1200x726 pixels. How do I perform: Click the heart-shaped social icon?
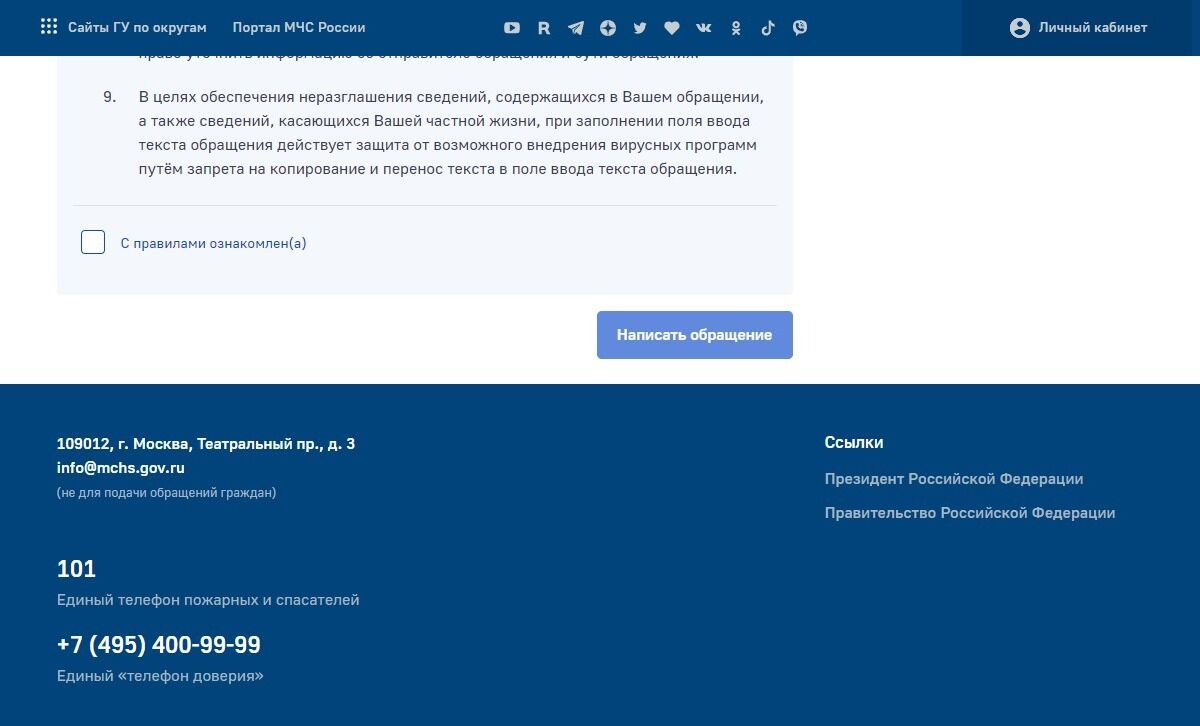[x=672, y=28]
